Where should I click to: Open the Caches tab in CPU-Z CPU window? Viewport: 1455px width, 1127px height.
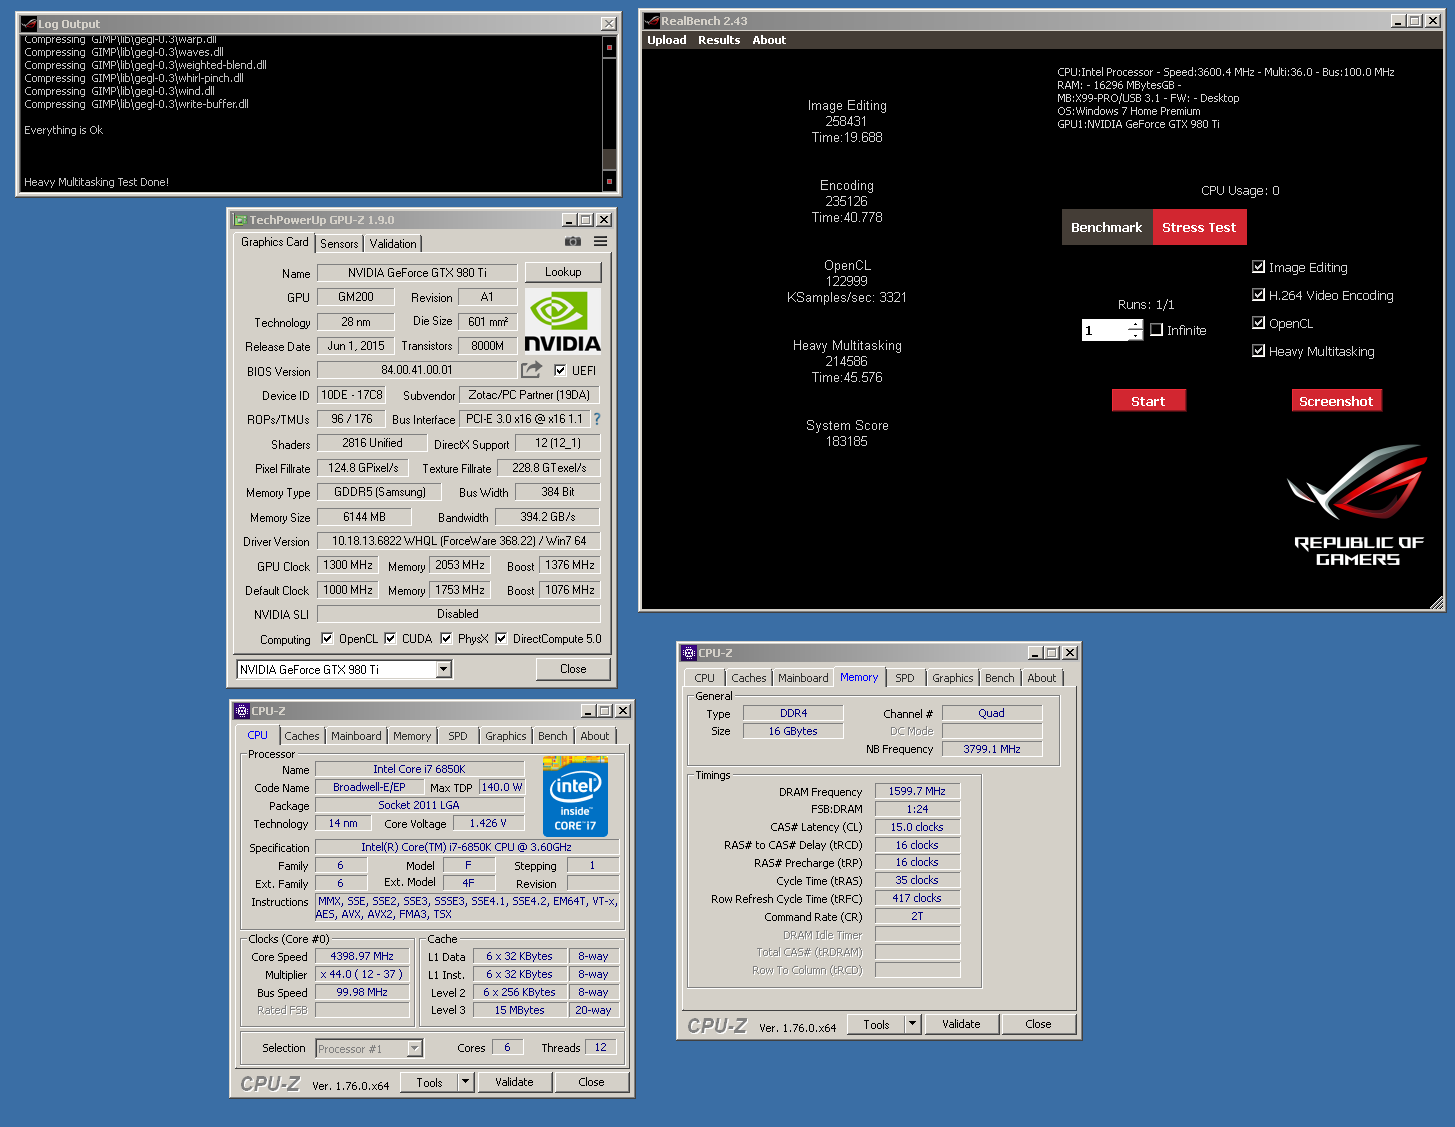pyautogui.click(x=302, y=736)
